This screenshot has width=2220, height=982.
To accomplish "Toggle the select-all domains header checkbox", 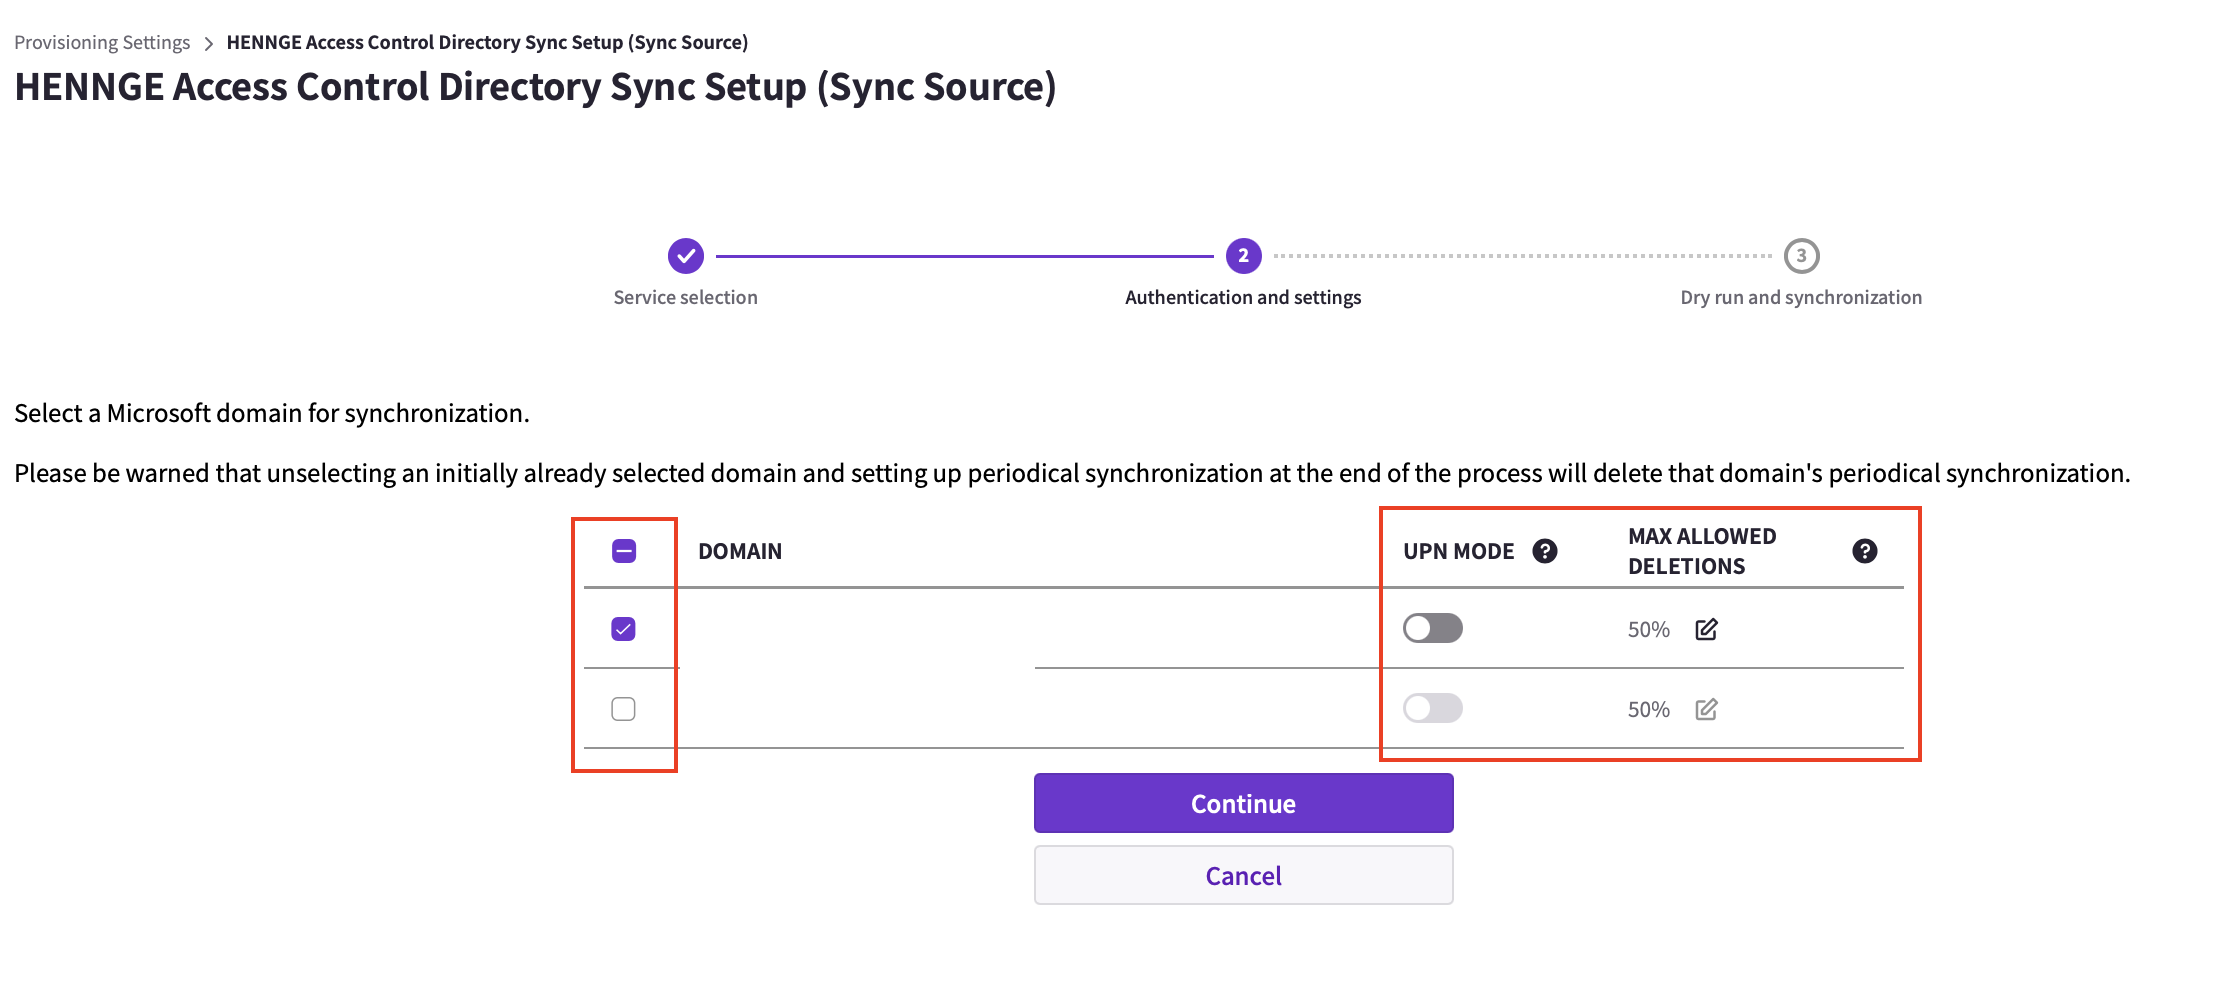I will (x=624, y=551).
